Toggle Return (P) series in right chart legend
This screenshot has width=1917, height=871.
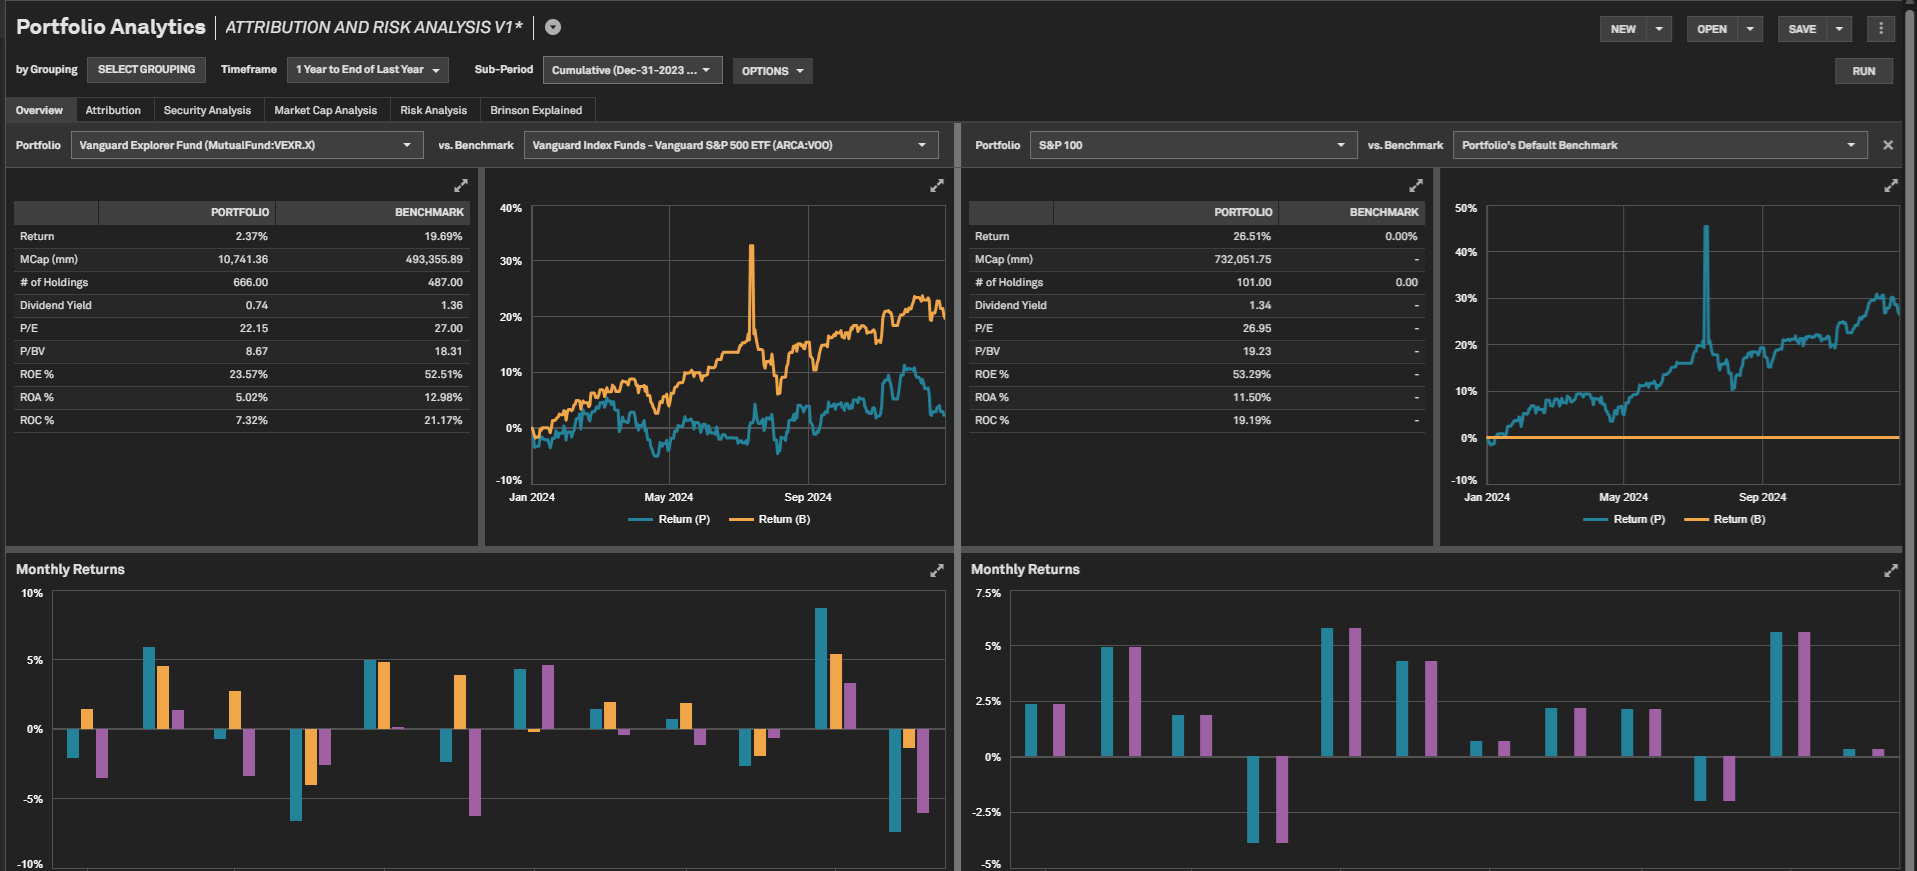click(1624, 519)
